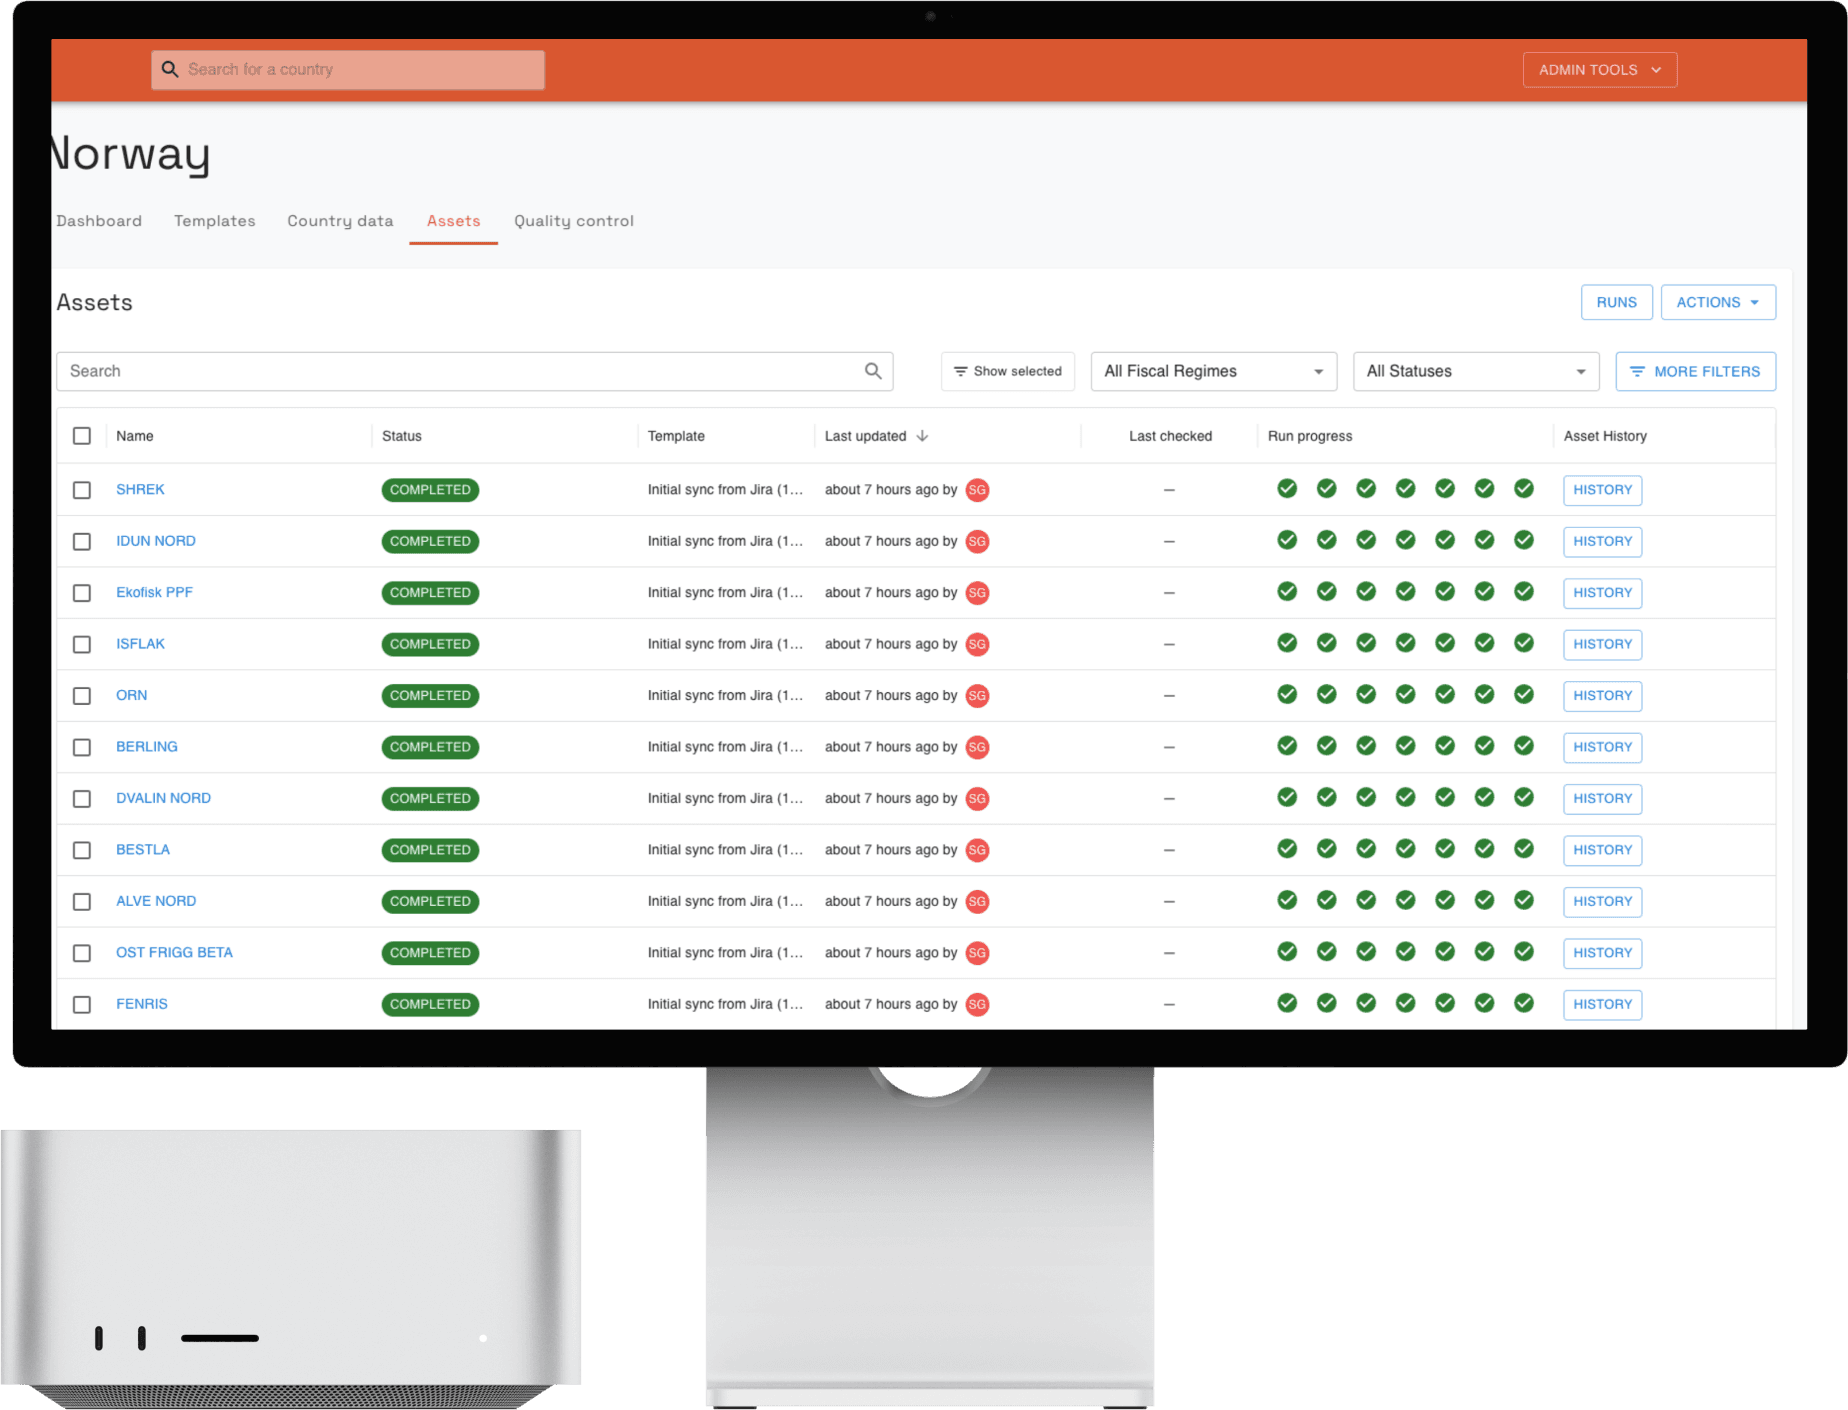The image size is (1848, 1410).
Task: Toggle the select-all checkbox in header
Action: click(x=82, y=436)
